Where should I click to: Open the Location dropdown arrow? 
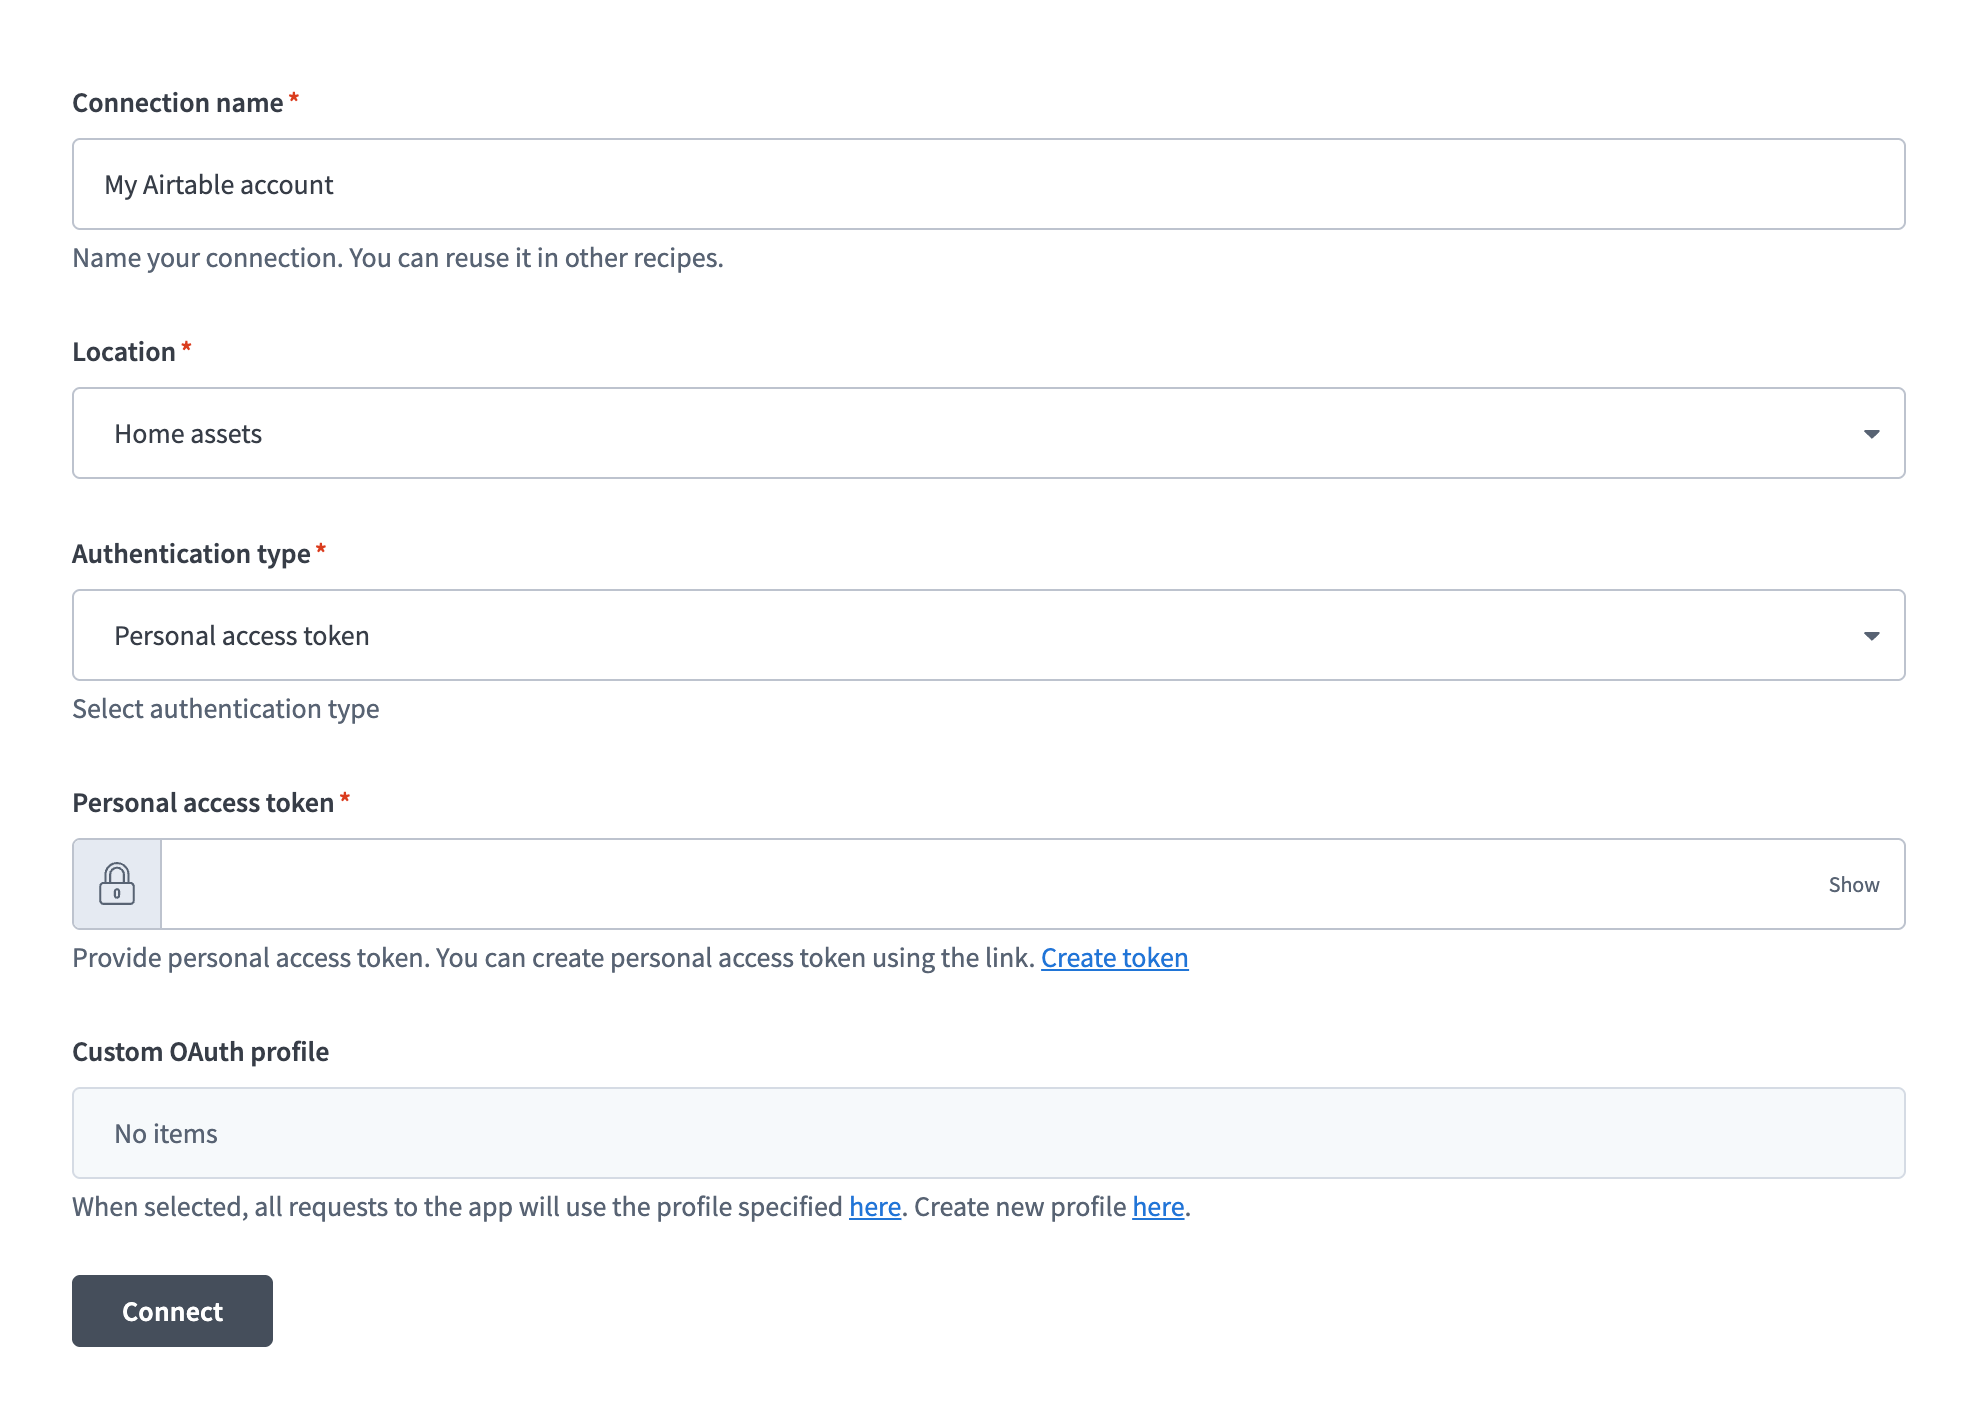click(1872, 433)
